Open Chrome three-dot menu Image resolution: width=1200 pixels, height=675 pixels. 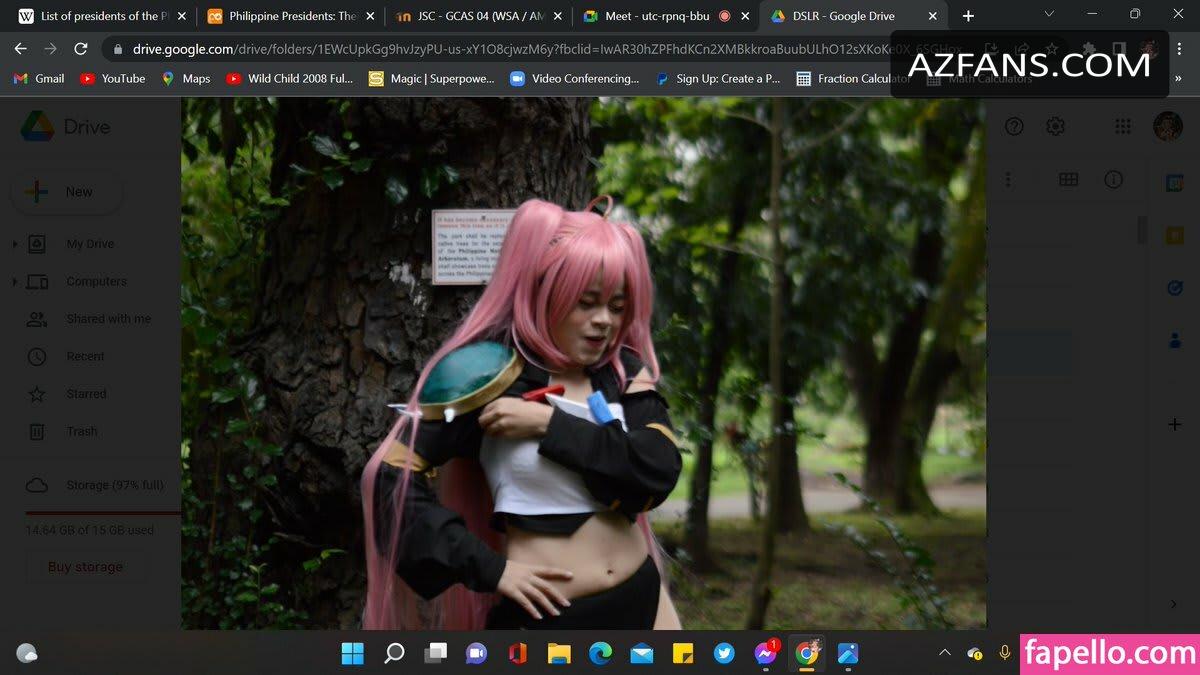point(1181,48)
